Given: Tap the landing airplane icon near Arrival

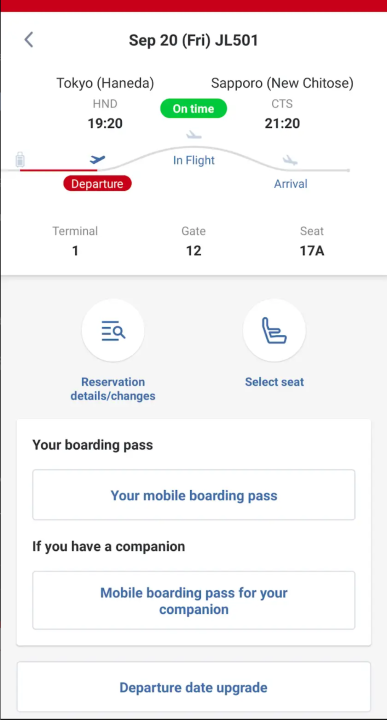Looking at the screenshot, I should coord(290,160).
